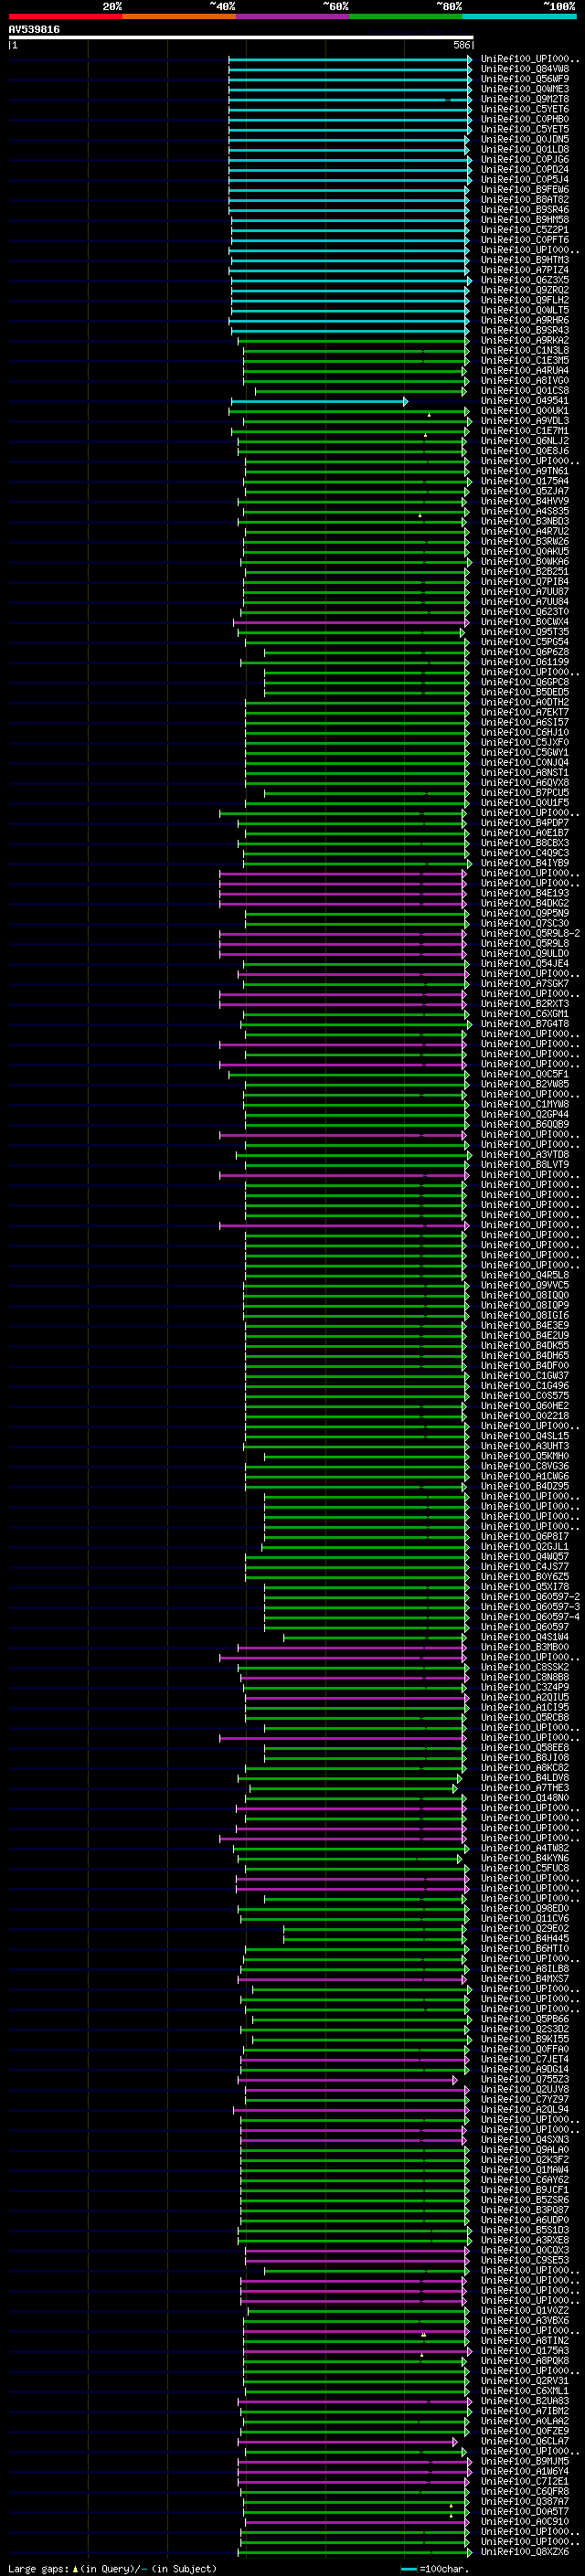Click label UniRef100_A2QIU5

click(525, 1697)
